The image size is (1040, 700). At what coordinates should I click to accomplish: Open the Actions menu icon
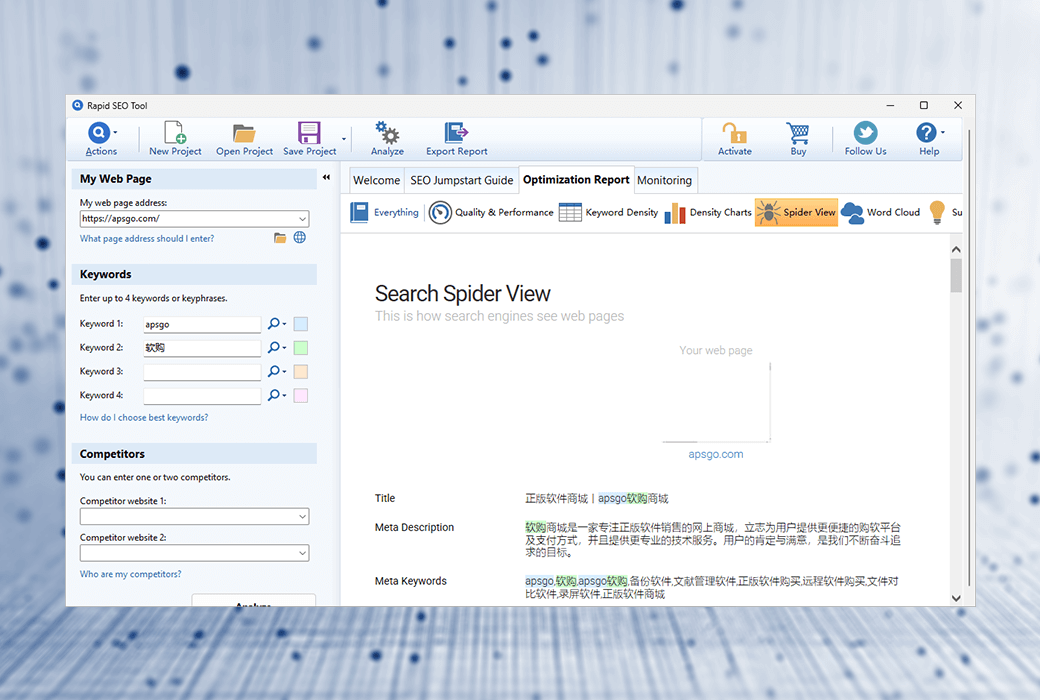[x=99, y=133]
